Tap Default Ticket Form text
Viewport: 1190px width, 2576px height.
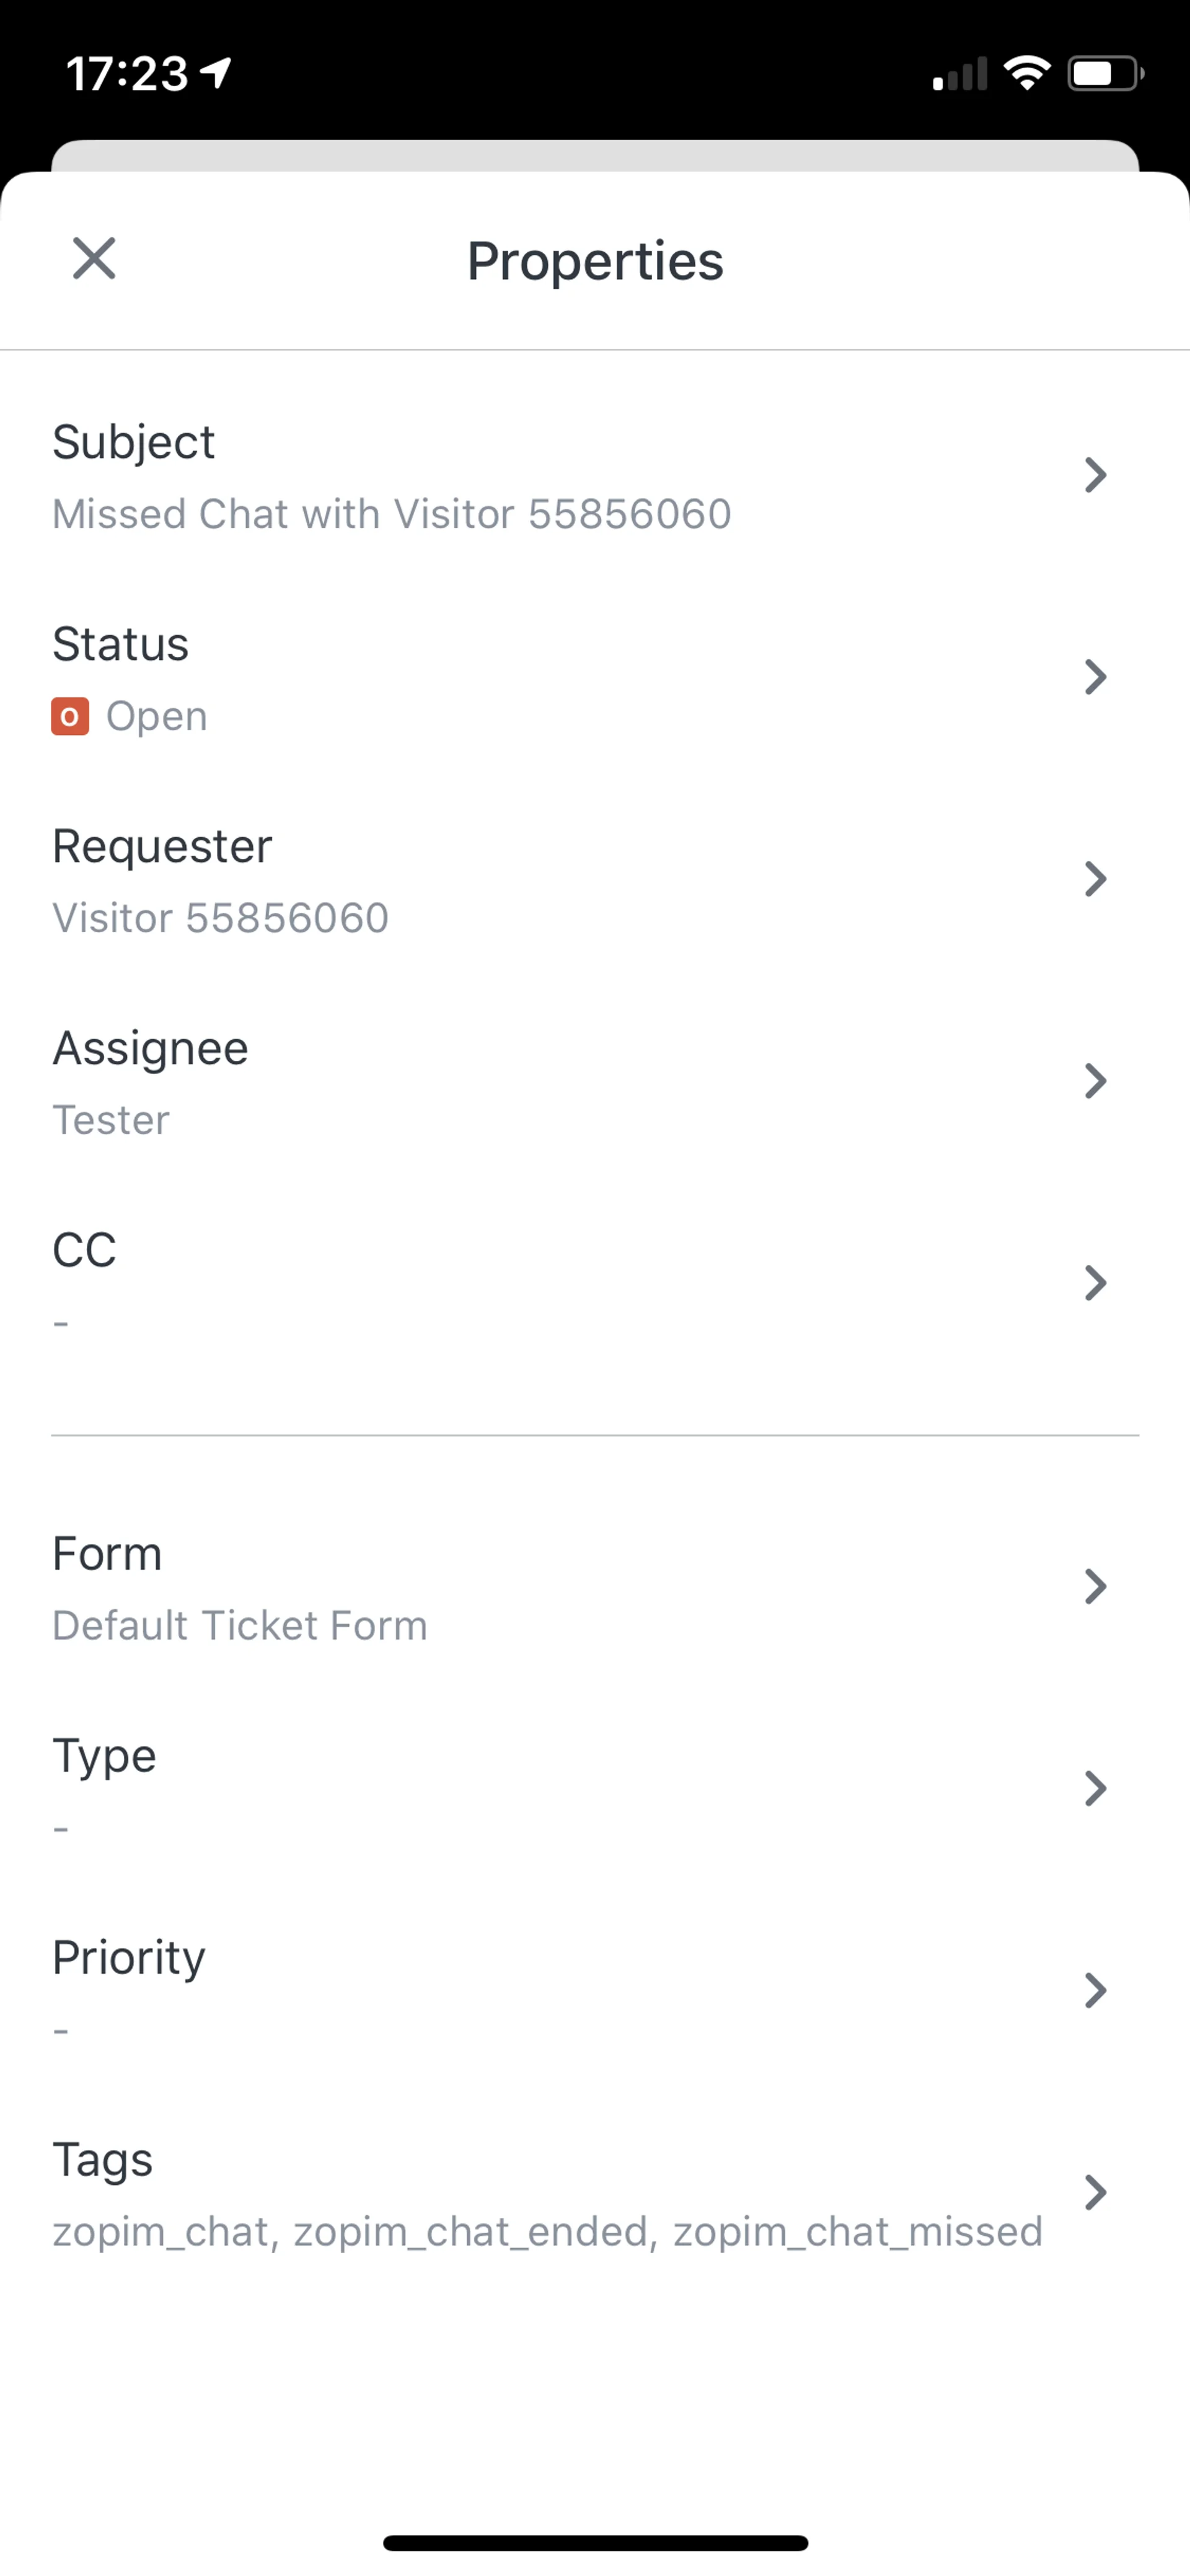coord(240,1625)
